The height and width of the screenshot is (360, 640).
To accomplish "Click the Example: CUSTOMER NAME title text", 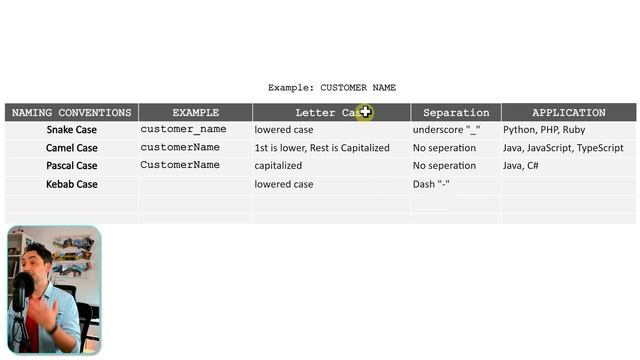I will (x=332, y=88).
